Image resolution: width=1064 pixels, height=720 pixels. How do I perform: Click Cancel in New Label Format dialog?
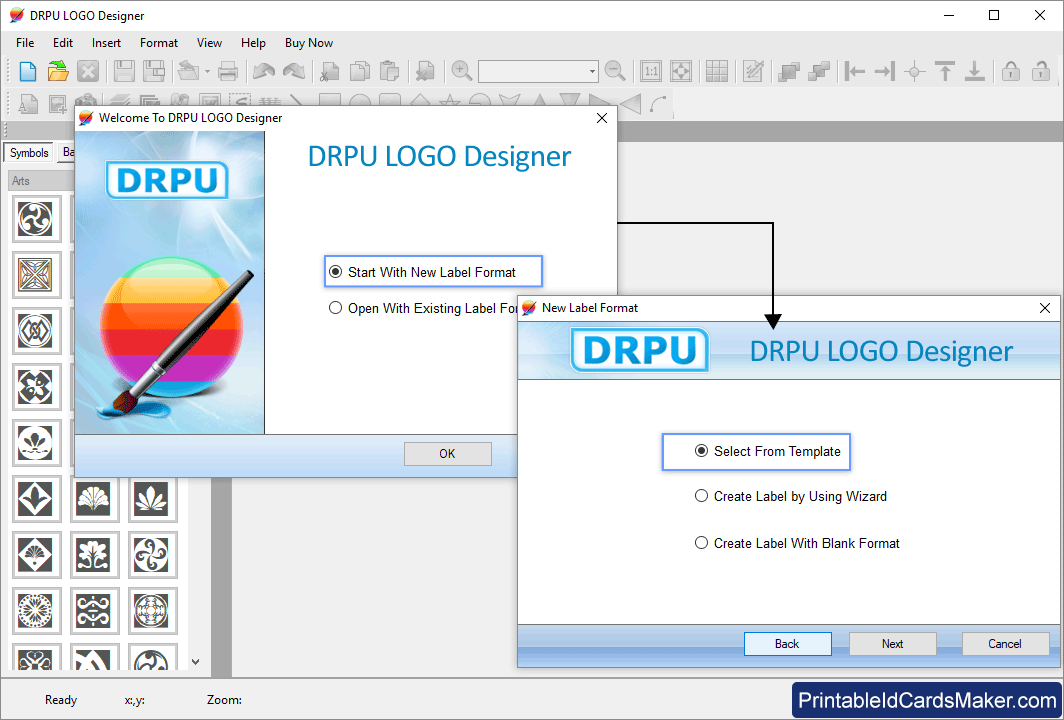[x=1005, y=644]
